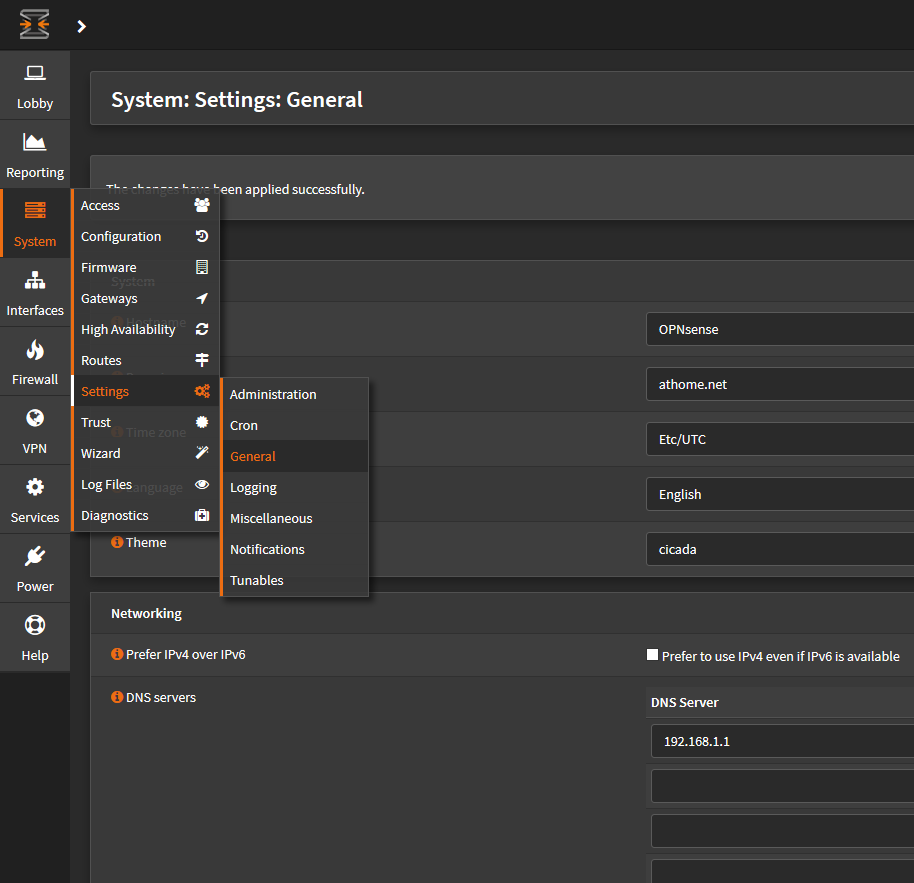This screenshot has height=883, width=914.
Task: Open the Firewall section
Action: click(35, 362)
